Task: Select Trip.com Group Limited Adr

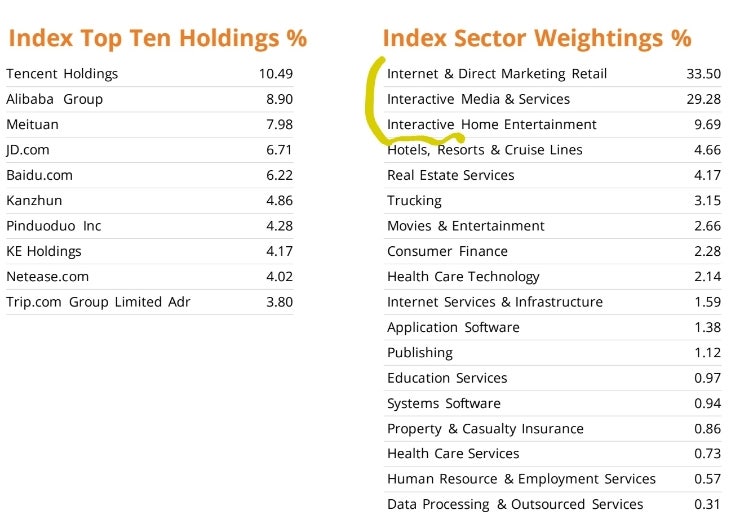Action: coord(98,302)
